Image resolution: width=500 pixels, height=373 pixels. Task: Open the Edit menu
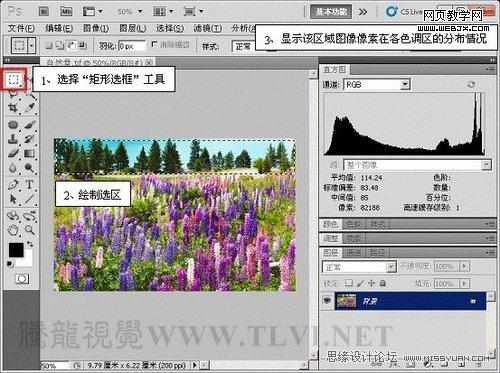[59, 28]
